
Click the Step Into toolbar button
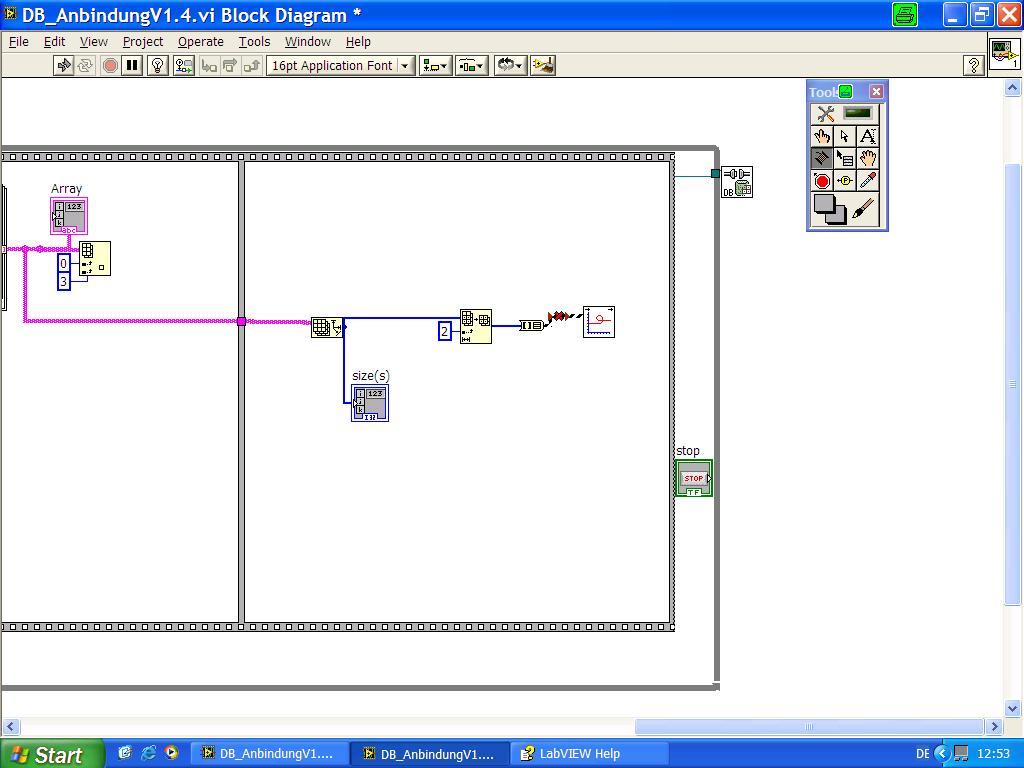point(209,65)
